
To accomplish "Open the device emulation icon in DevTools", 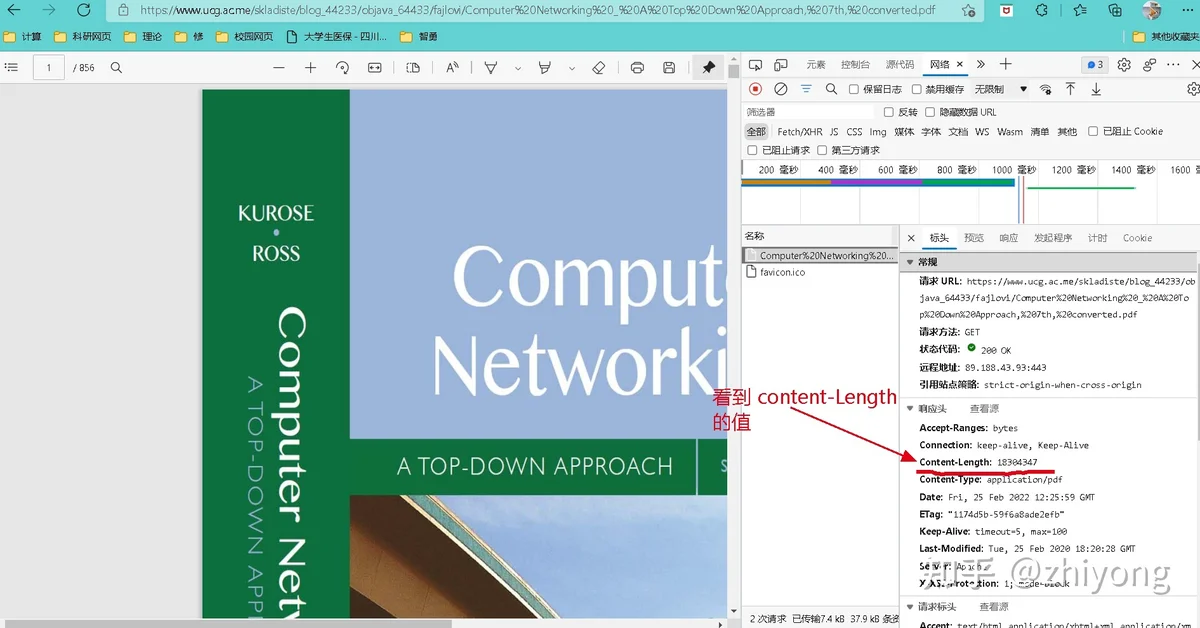I will point(781,64).
